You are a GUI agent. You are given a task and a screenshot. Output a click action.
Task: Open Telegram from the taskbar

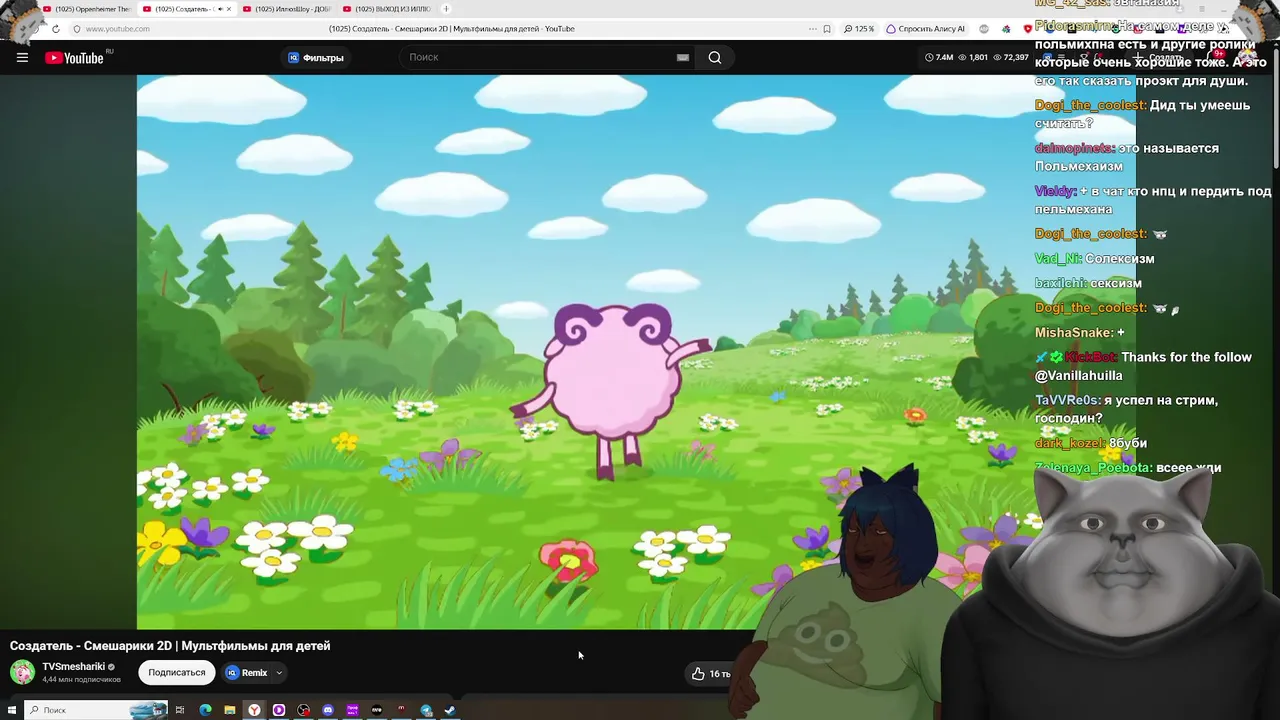click(x=426, y=710)
